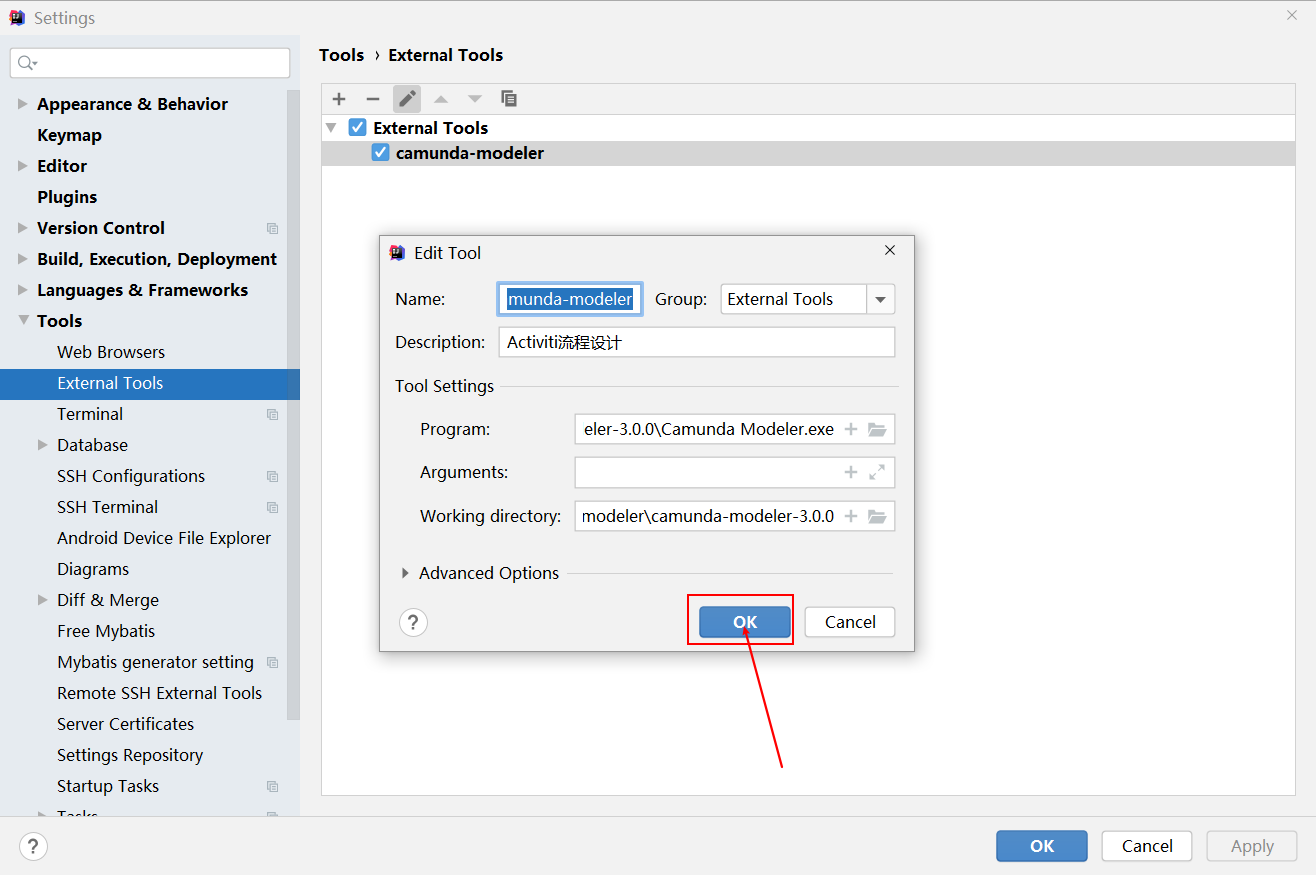Select Startup Tasks entry
This screenshot has height=875, width=1316.
tap(108, 786)
